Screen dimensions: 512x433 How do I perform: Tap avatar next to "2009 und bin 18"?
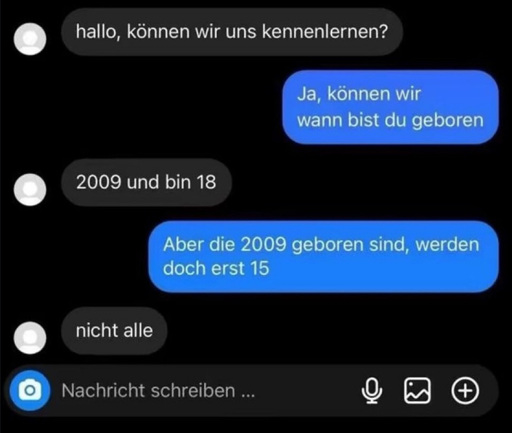point(30,189)
